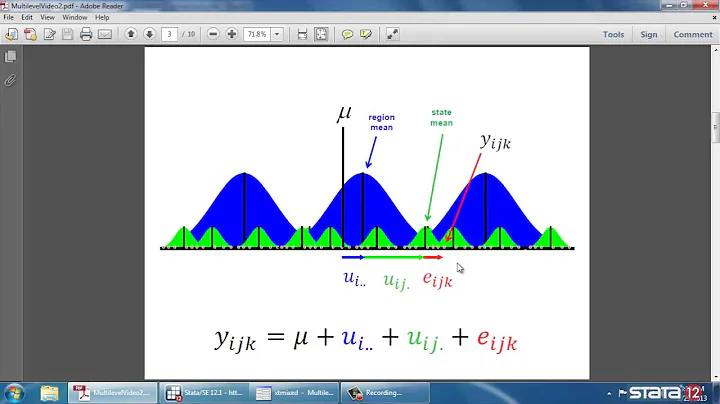Viewport: 720px width, 404px height.
Task: Click the scrollbar up arrow
Action: tap(715, 49)
